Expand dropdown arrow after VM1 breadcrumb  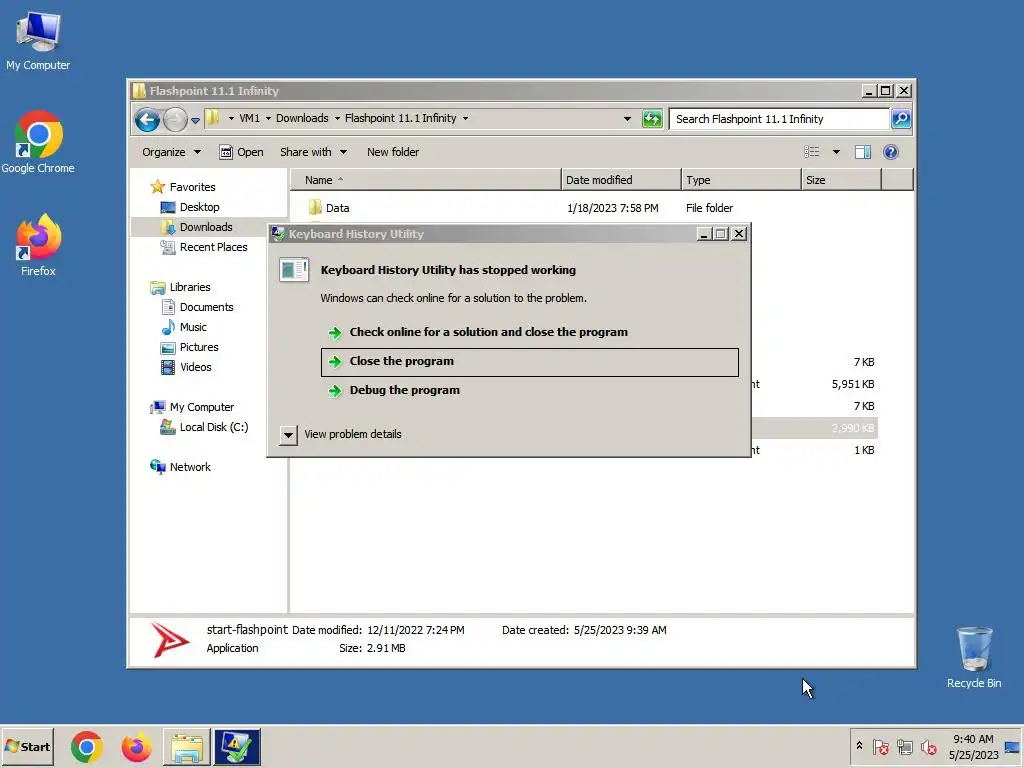pos(268,119)
